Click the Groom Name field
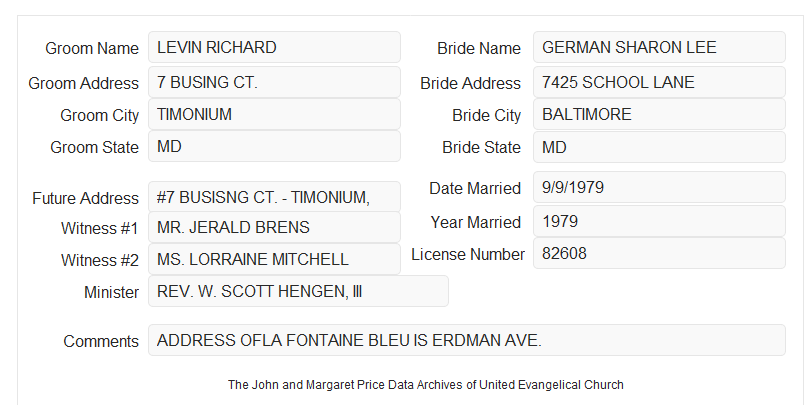Viewport: 805px width, 405px height. tap(274, 47)
